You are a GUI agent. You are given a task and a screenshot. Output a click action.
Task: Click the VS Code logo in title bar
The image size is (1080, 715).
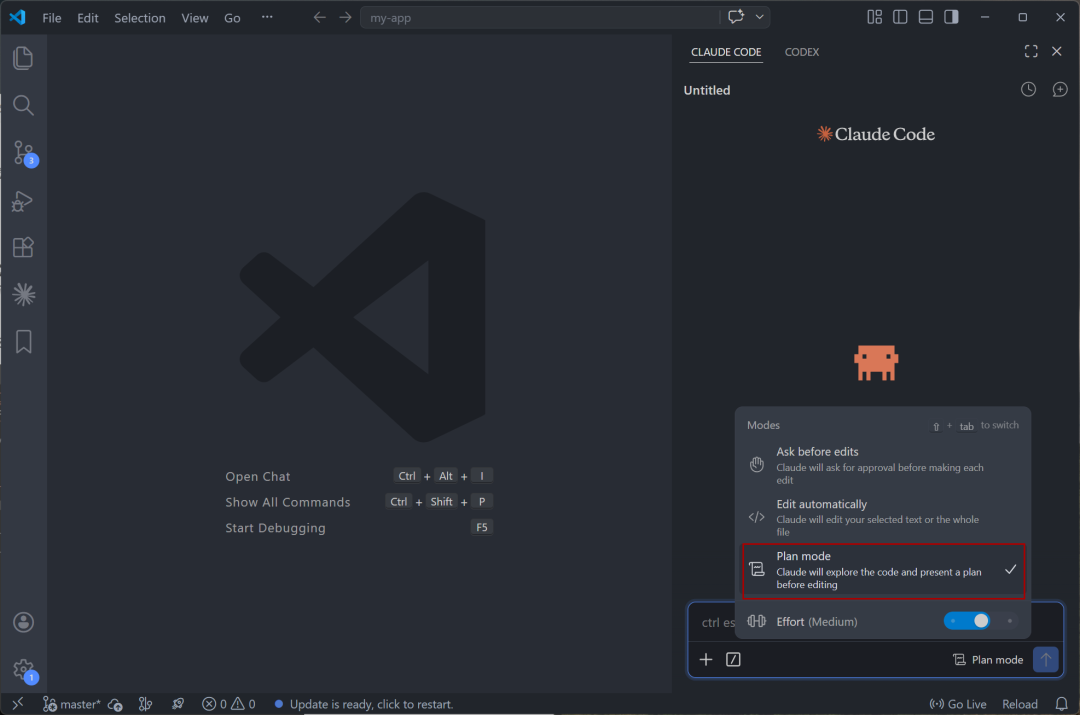tap(17, 17)
